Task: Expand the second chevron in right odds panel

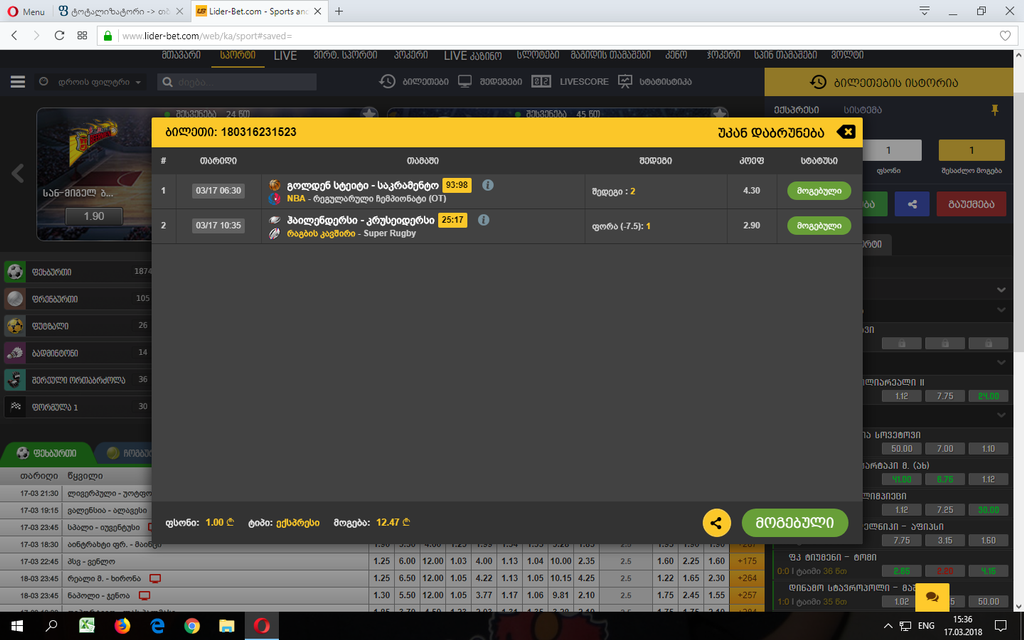Action: [x=1001, y=310]
